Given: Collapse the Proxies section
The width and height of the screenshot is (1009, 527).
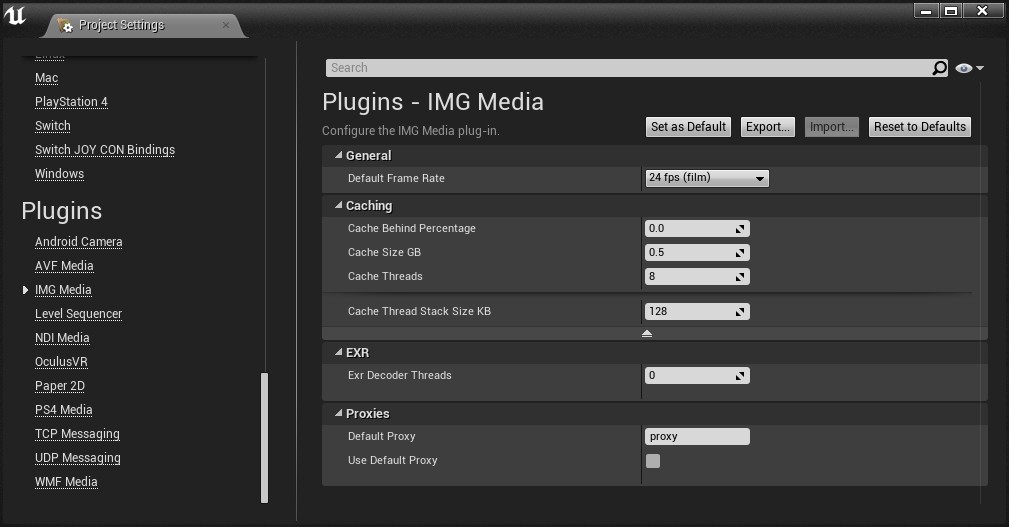Looking at the screenshot, I should click(338, 413).
